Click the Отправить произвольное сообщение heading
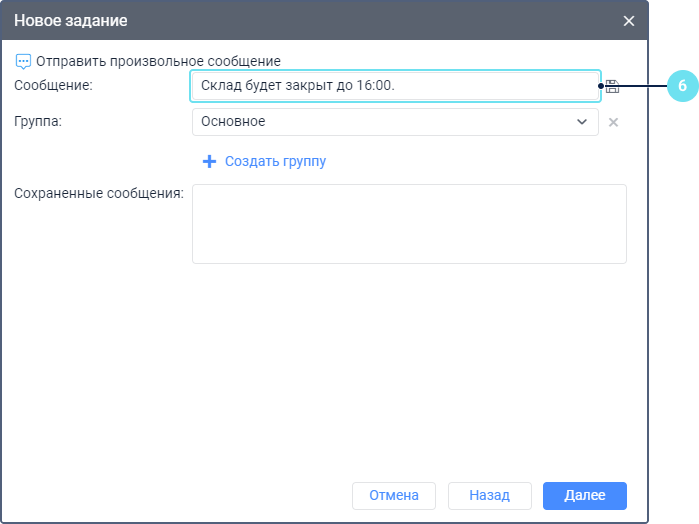The image size is (699, 524). [x=158, y=61]
